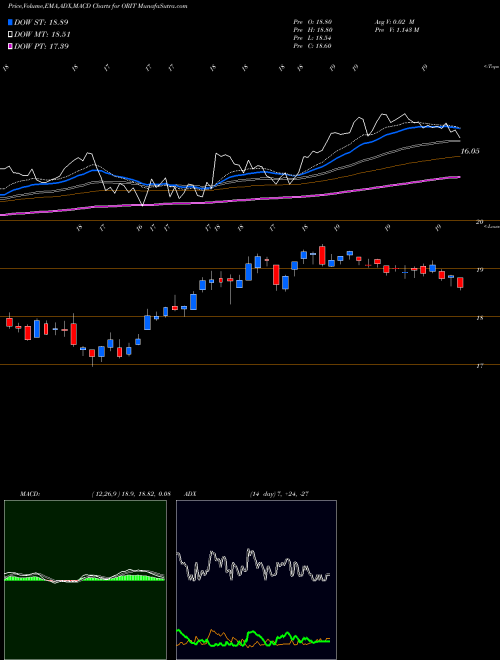Select the 'DOW ST: 18.89' legend text
This screenshot has width=500, height=660.
(x=41, y=22)
